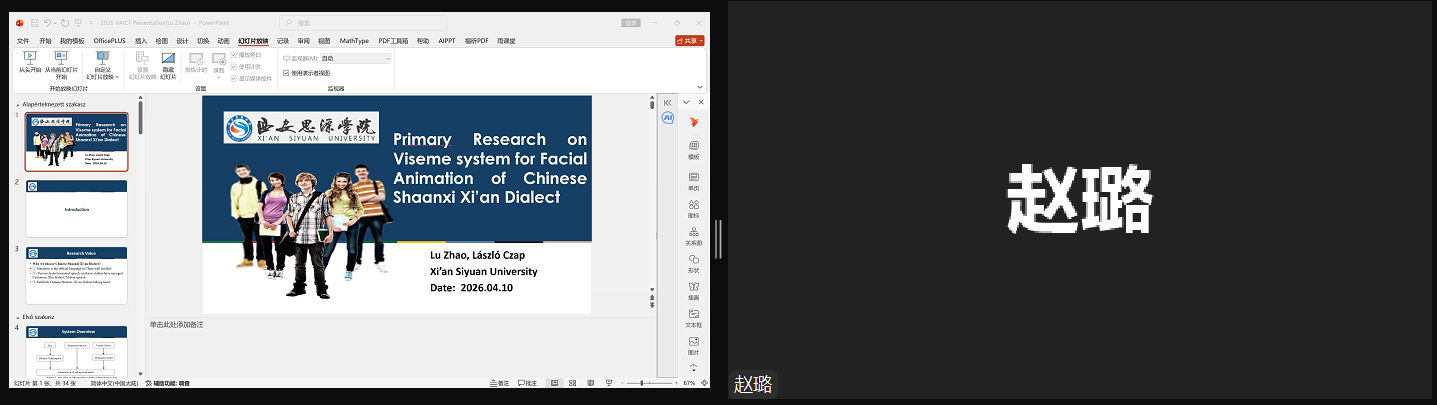Click the blue AI assistant icon

[x=667, y=118]
